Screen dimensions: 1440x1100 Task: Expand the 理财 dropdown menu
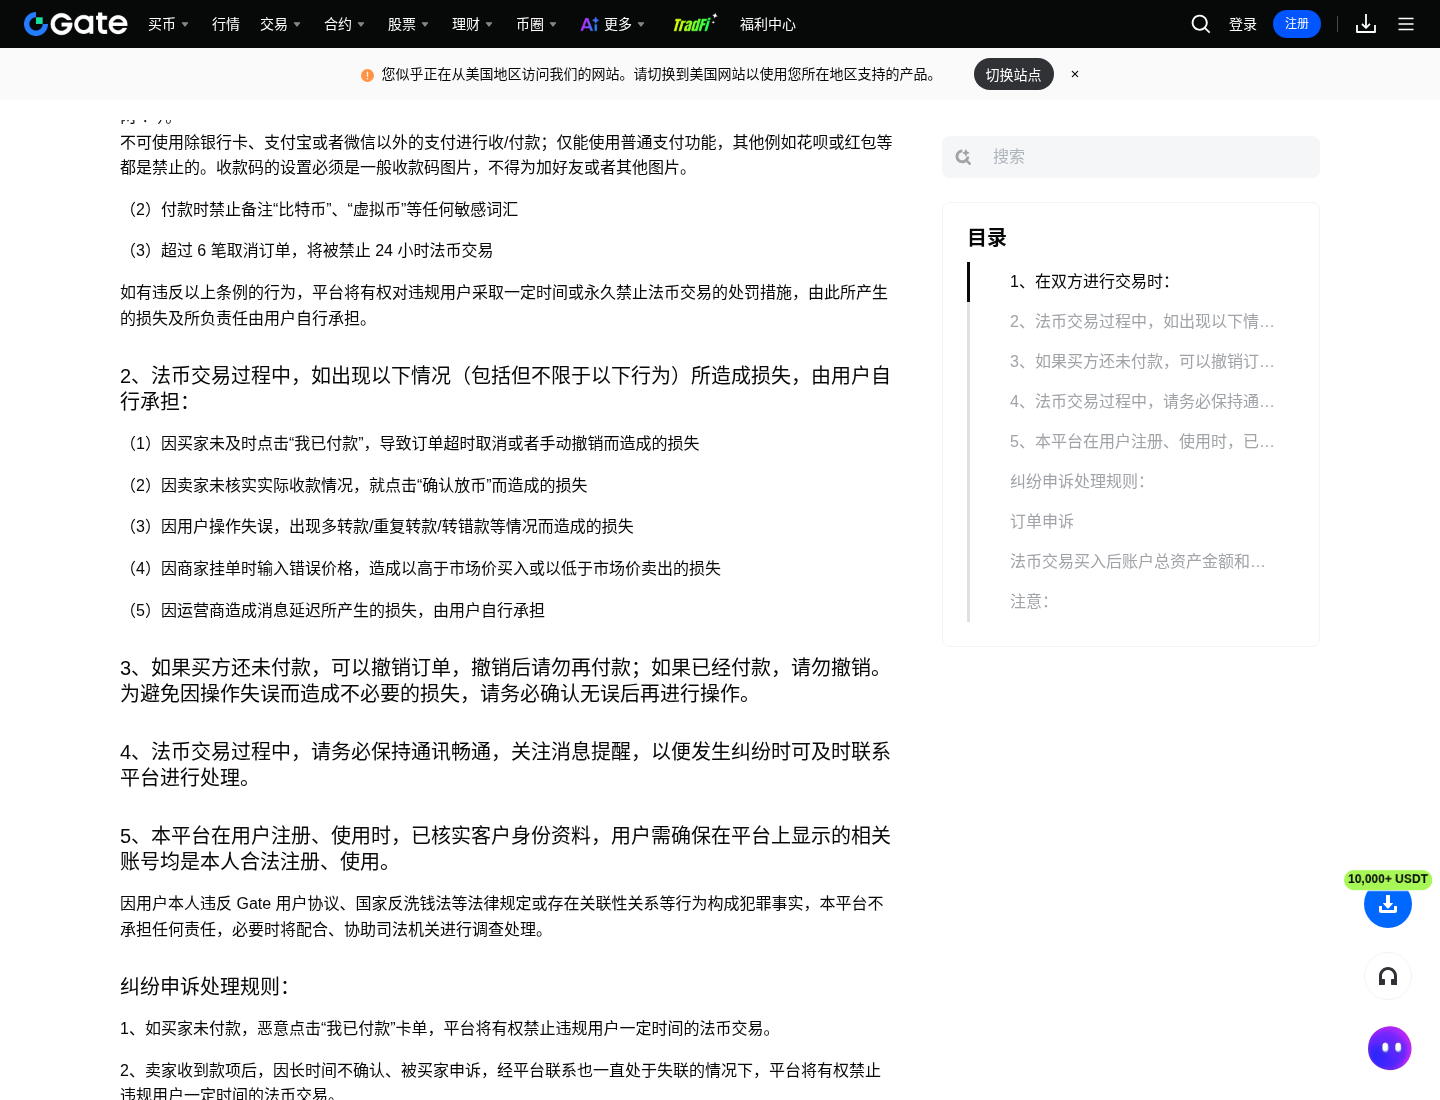point(473,24)
